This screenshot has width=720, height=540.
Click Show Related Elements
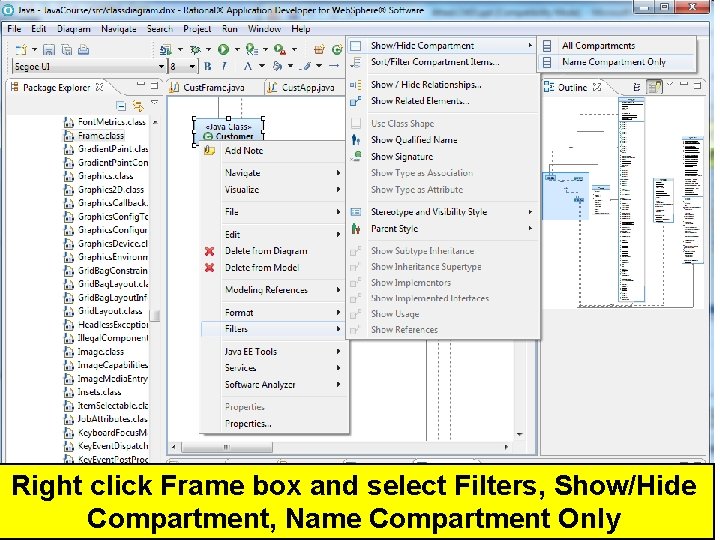[x=442, y=101]
